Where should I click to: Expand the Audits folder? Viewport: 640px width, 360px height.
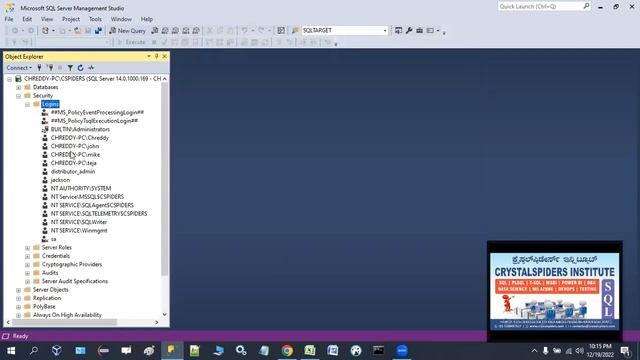tap(27, 273)
